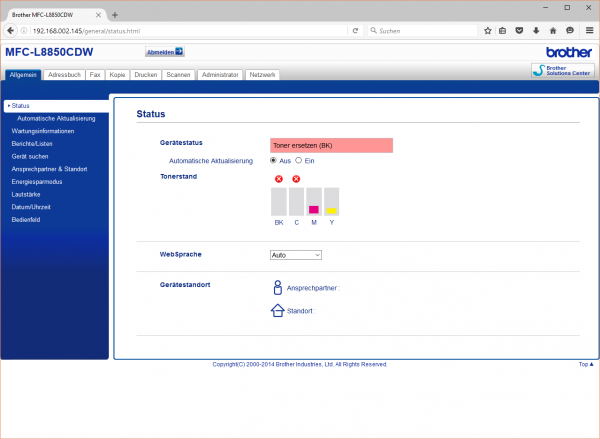Open Energiesparmodus in the sidebar
This screenshot has height=439, width=600.
(37, 182)
